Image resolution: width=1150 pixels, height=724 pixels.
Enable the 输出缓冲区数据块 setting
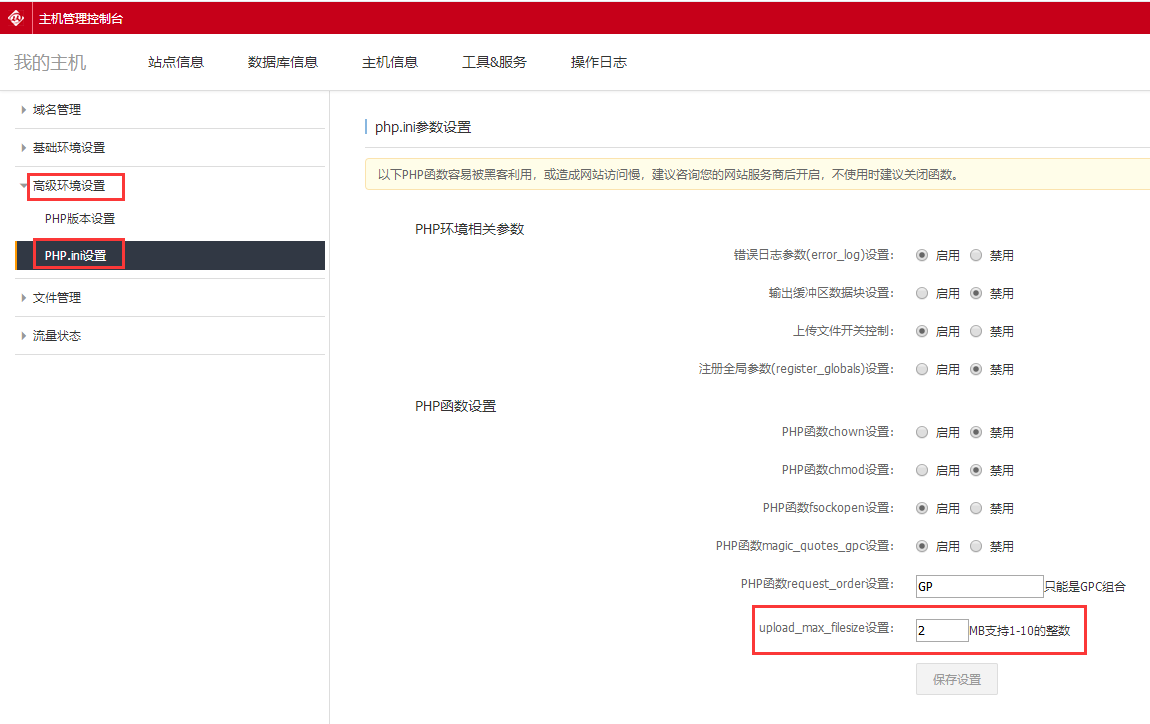(x=922, y=293)
